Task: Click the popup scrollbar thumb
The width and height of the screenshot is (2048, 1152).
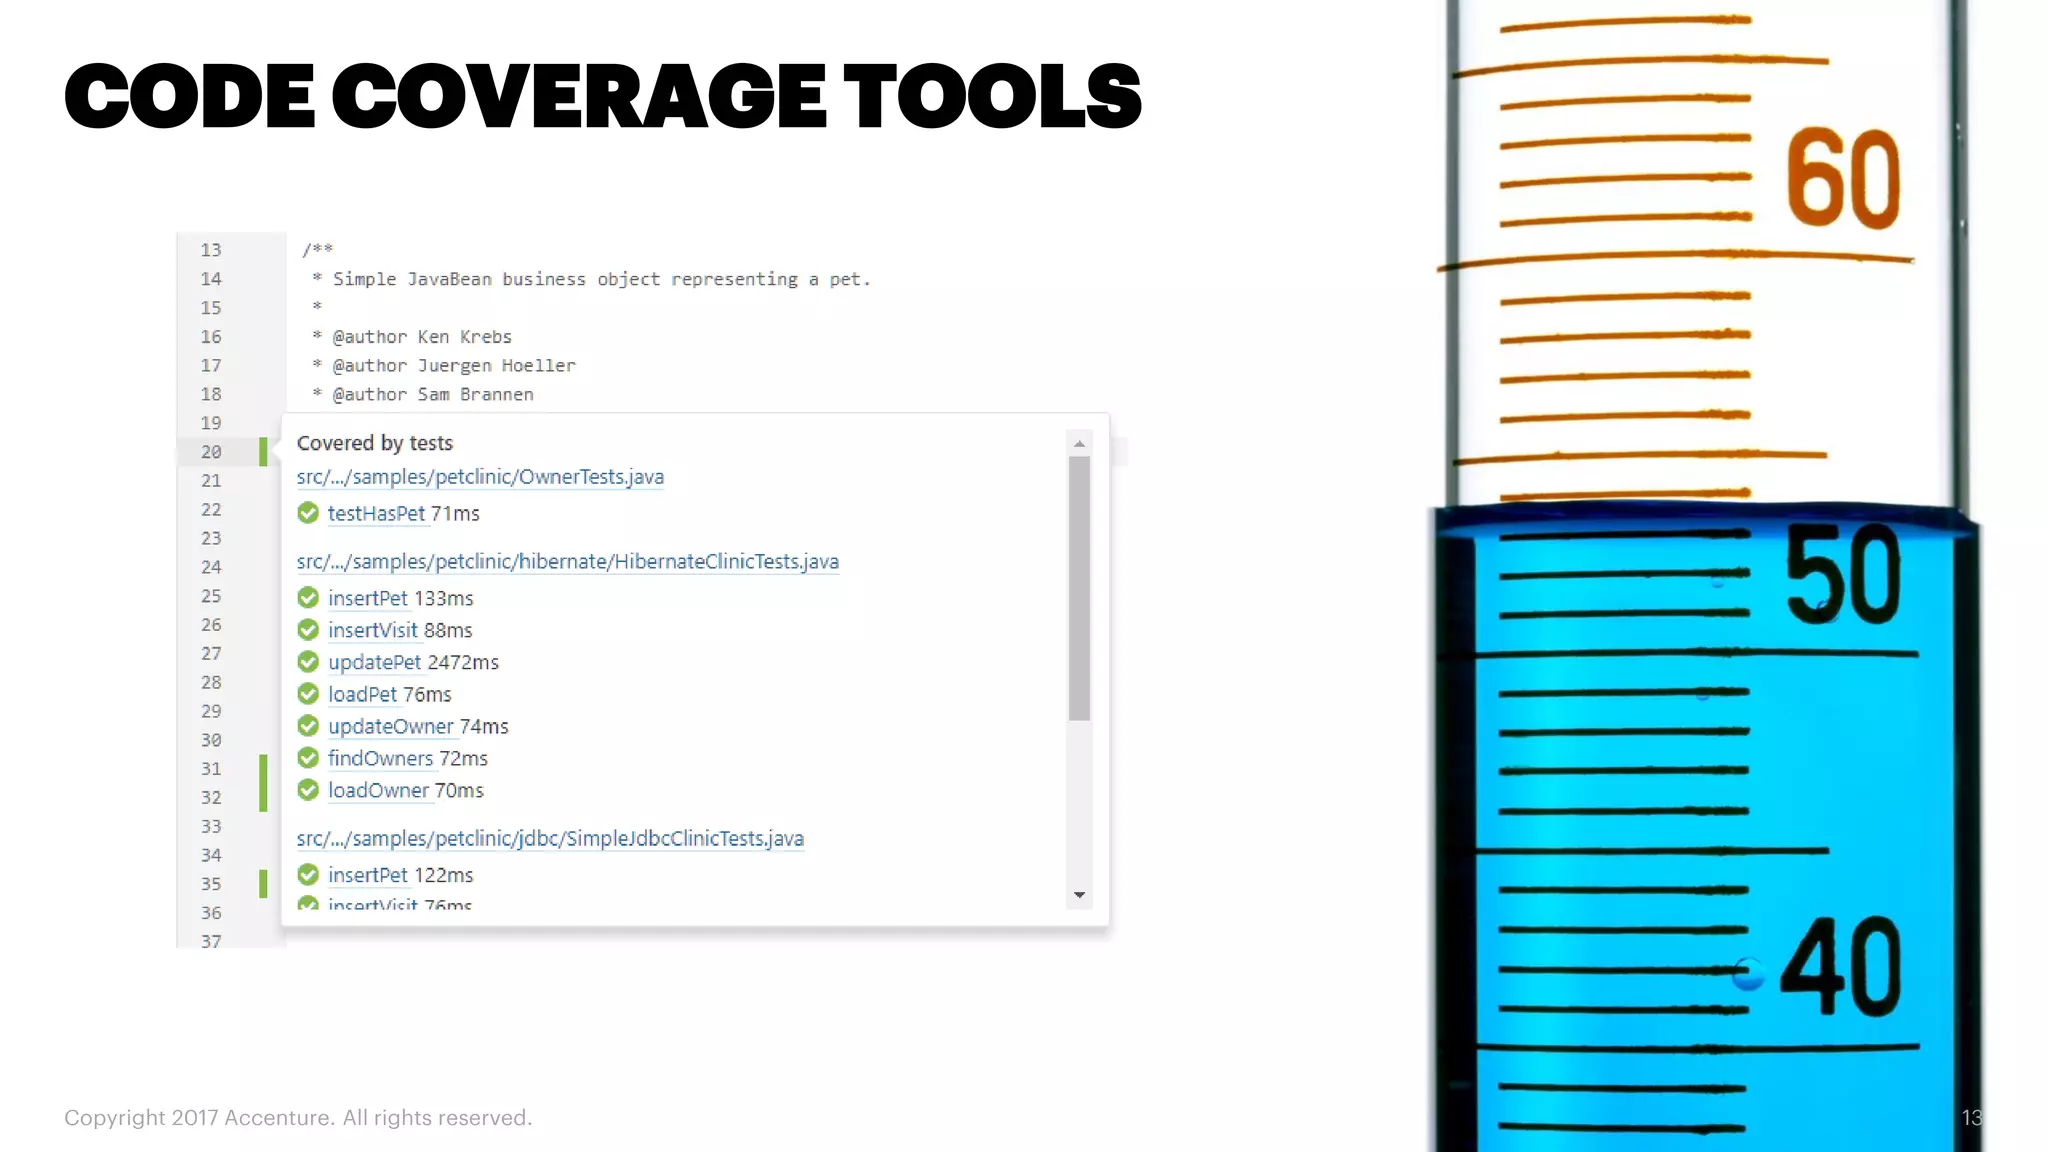Action: 1079,588
